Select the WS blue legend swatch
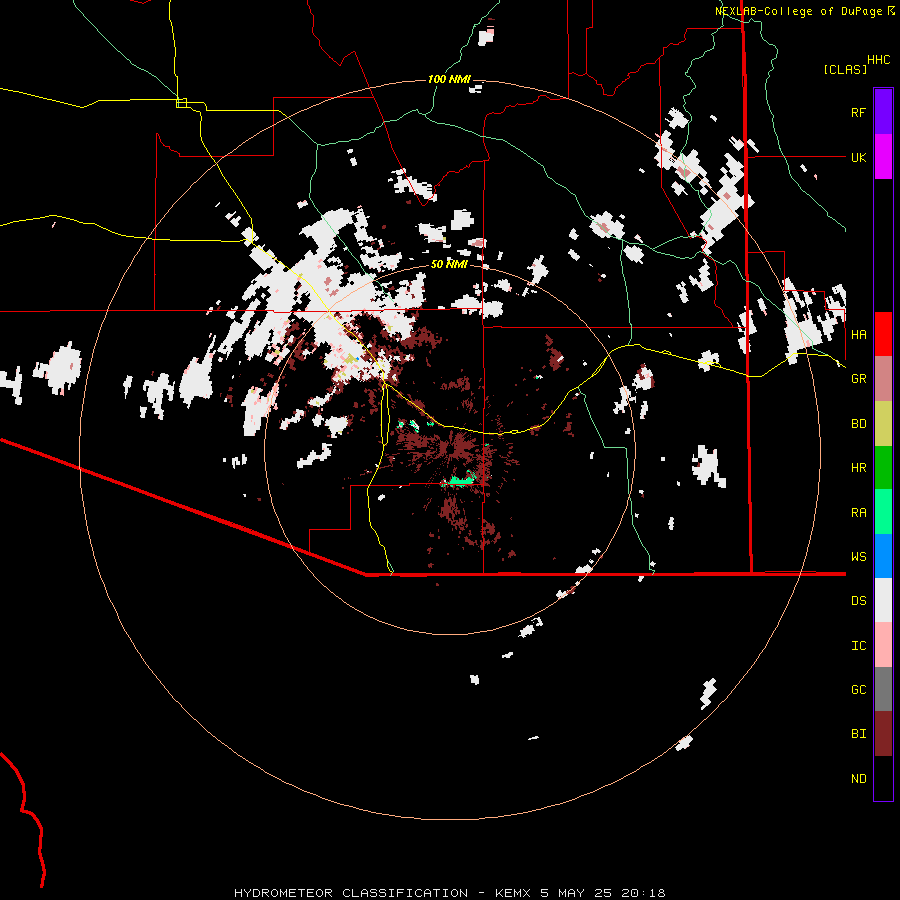This screenshot has height=900, width=900. pyautogui.click(x=883, y=556)
